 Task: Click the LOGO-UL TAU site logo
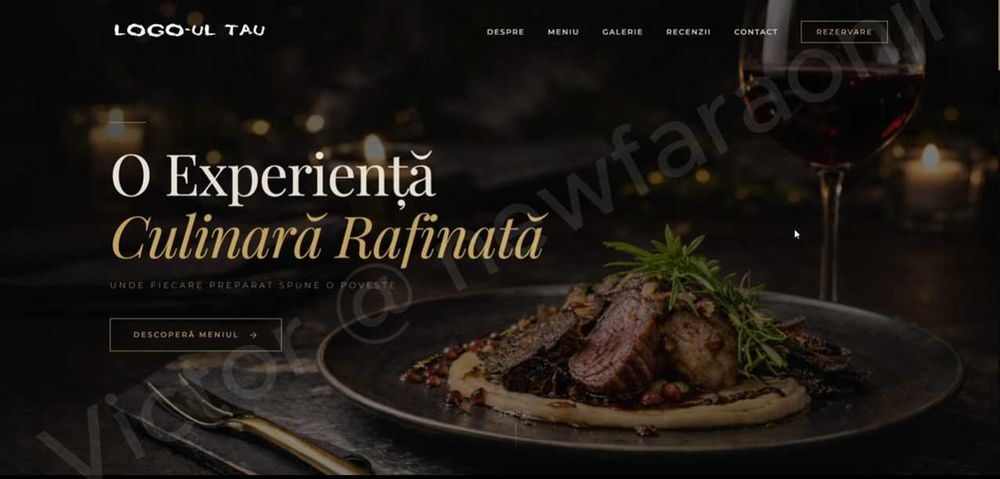(x=189, y=31)
